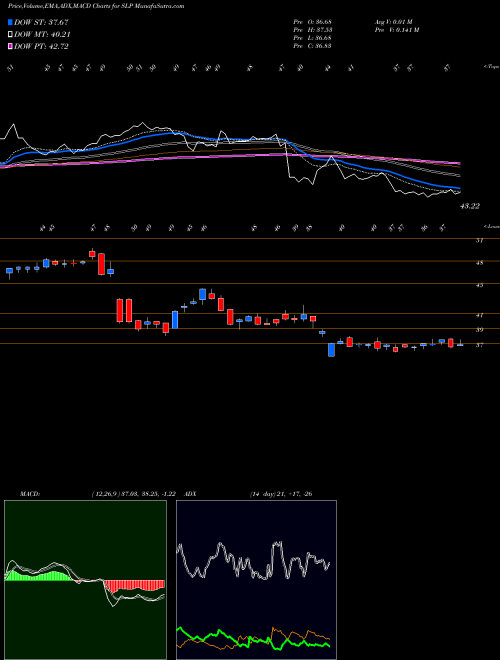500x660 pixels.
Task: Click the Pre H: 37.33 value
Action: click(312, 30)
